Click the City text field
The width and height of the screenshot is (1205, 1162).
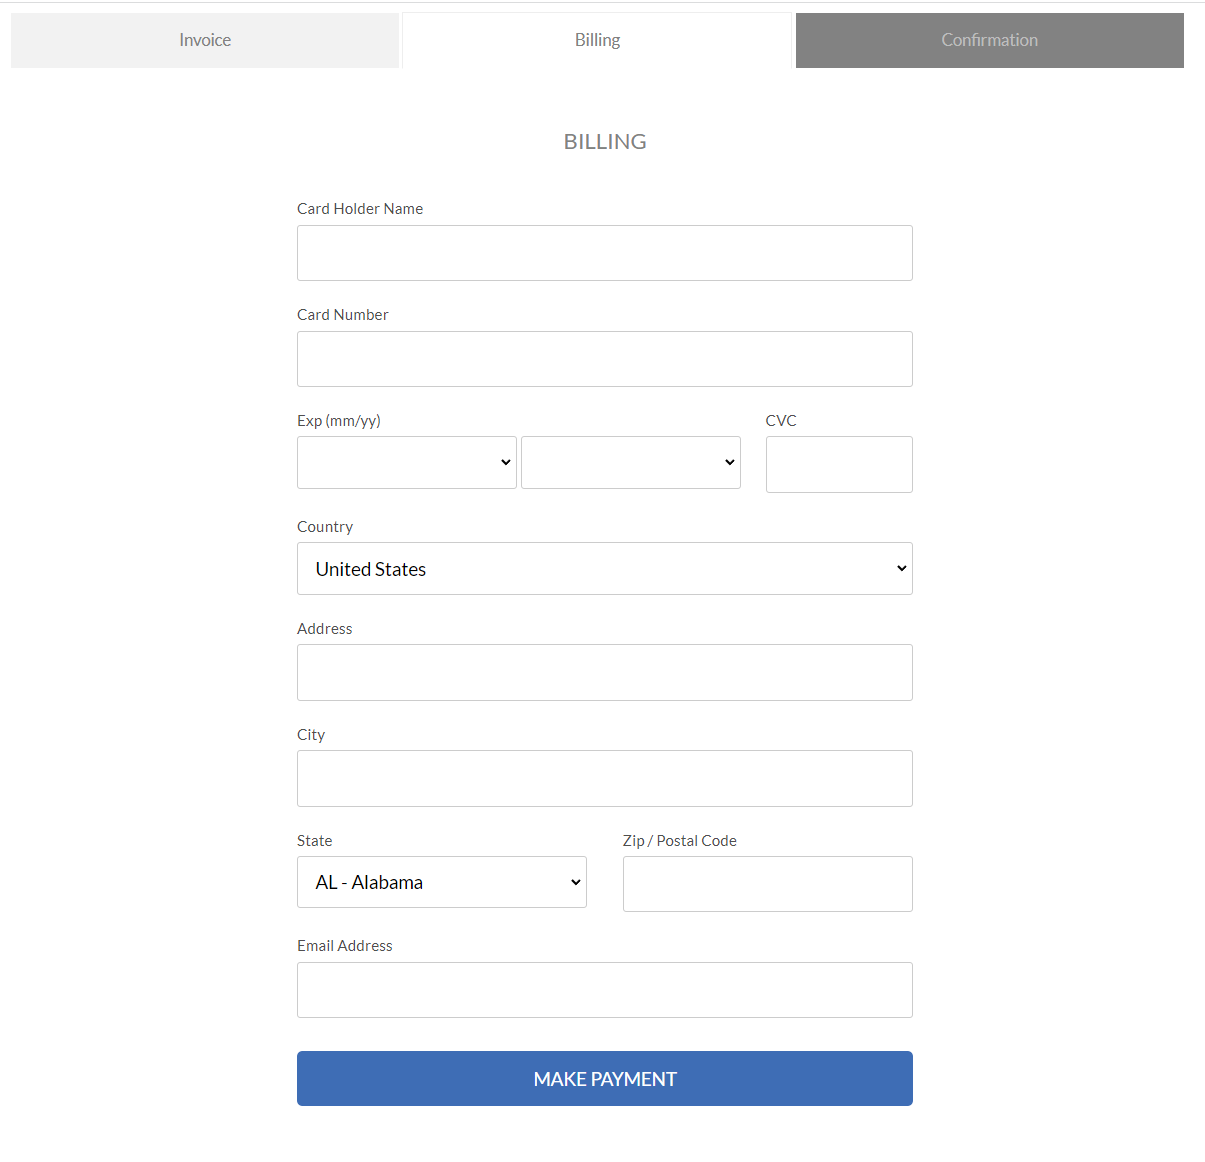pos(604,778)
